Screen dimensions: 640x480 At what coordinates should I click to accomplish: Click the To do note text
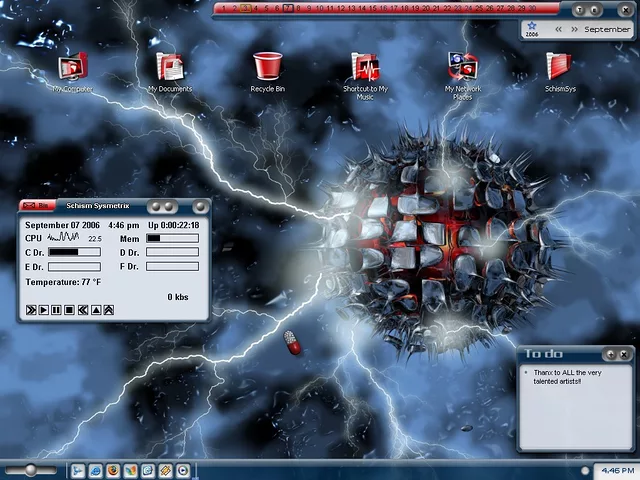[565, 375]
